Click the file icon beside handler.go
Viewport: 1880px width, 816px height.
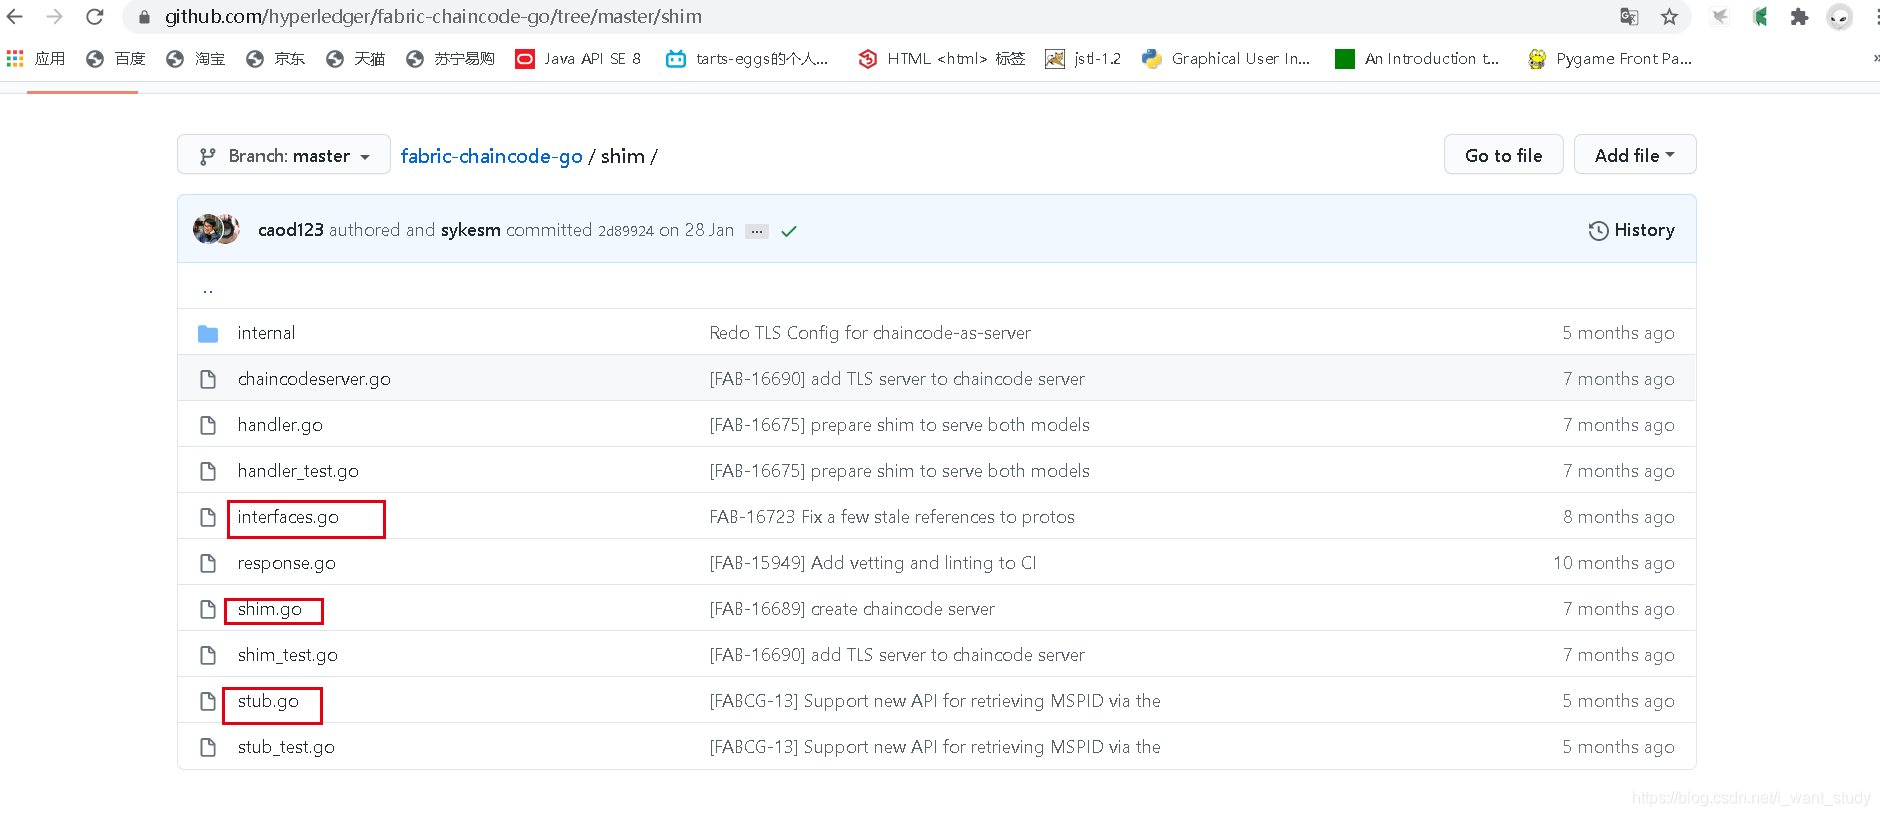(208, 425)
